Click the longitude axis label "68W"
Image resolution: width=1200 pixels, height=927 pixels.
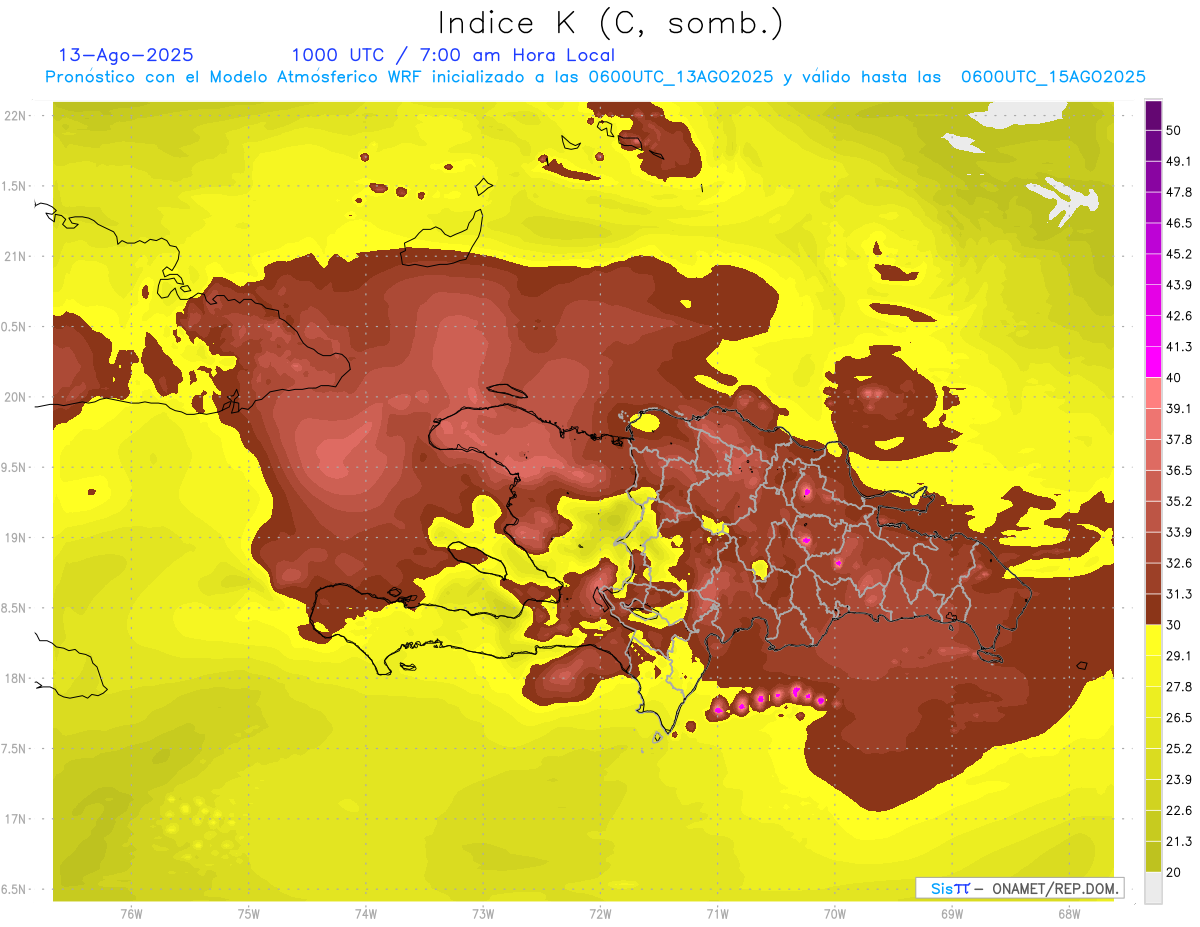click(1069, 913)
